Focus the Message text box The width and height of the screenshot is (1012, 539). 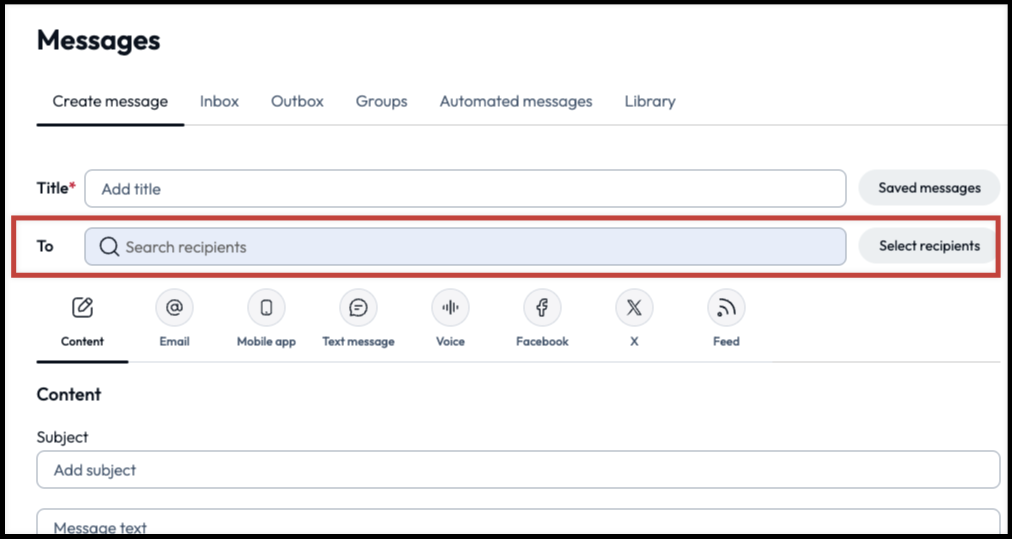518,524
